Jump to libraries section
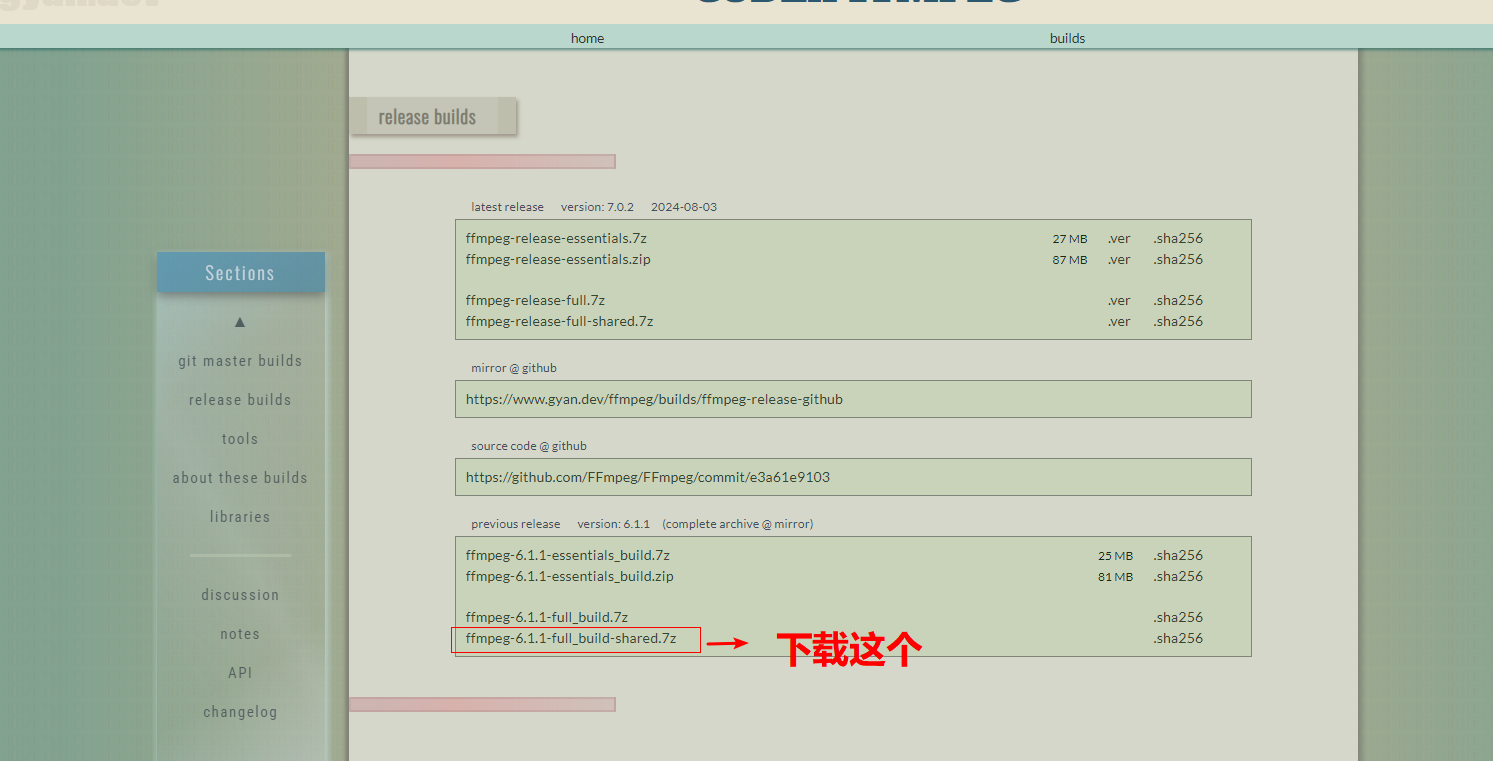This screenshot has width=1493, height=761. [240, 517]
